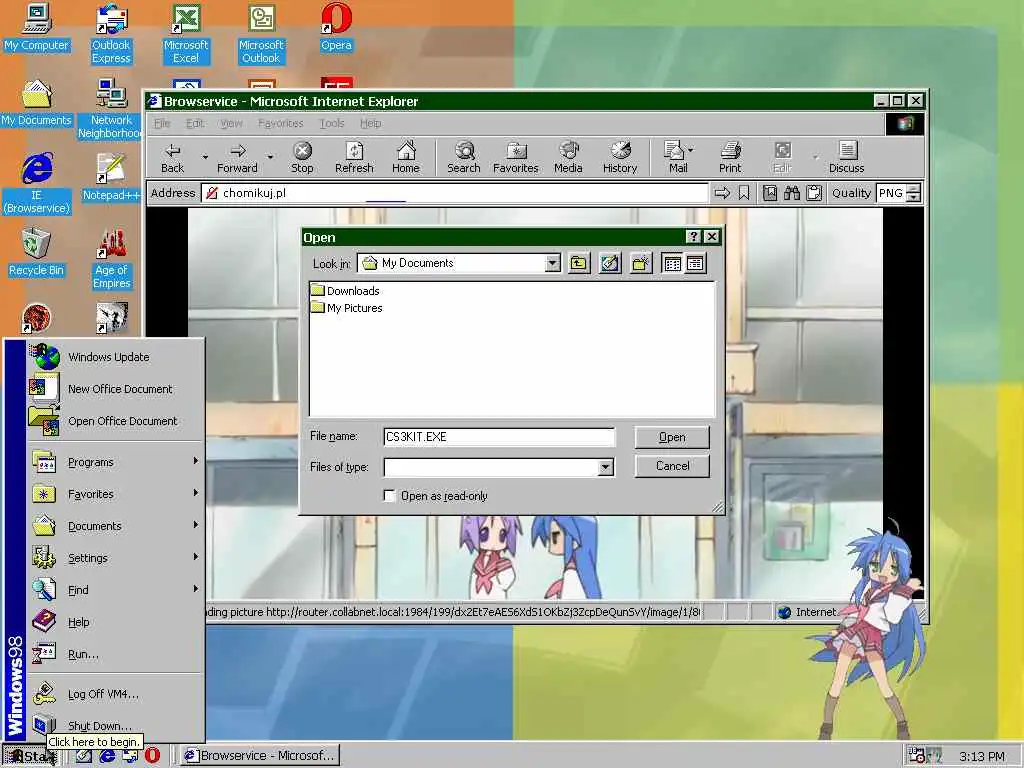Open the Help menu in menu bar
This screenshot has height=768, width=1024.
pyautogui.click(x=370, y=123)
